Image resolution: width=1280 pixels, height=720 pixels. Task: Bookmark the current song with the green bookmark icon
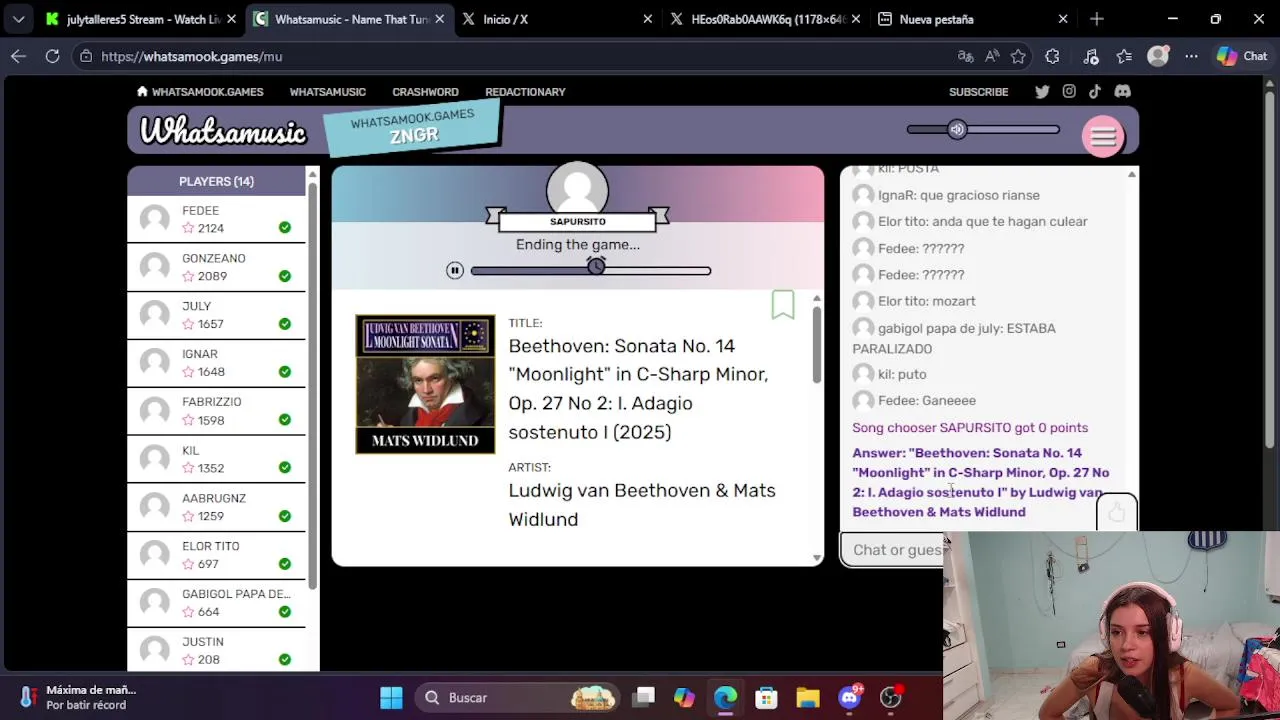point(783,305)
